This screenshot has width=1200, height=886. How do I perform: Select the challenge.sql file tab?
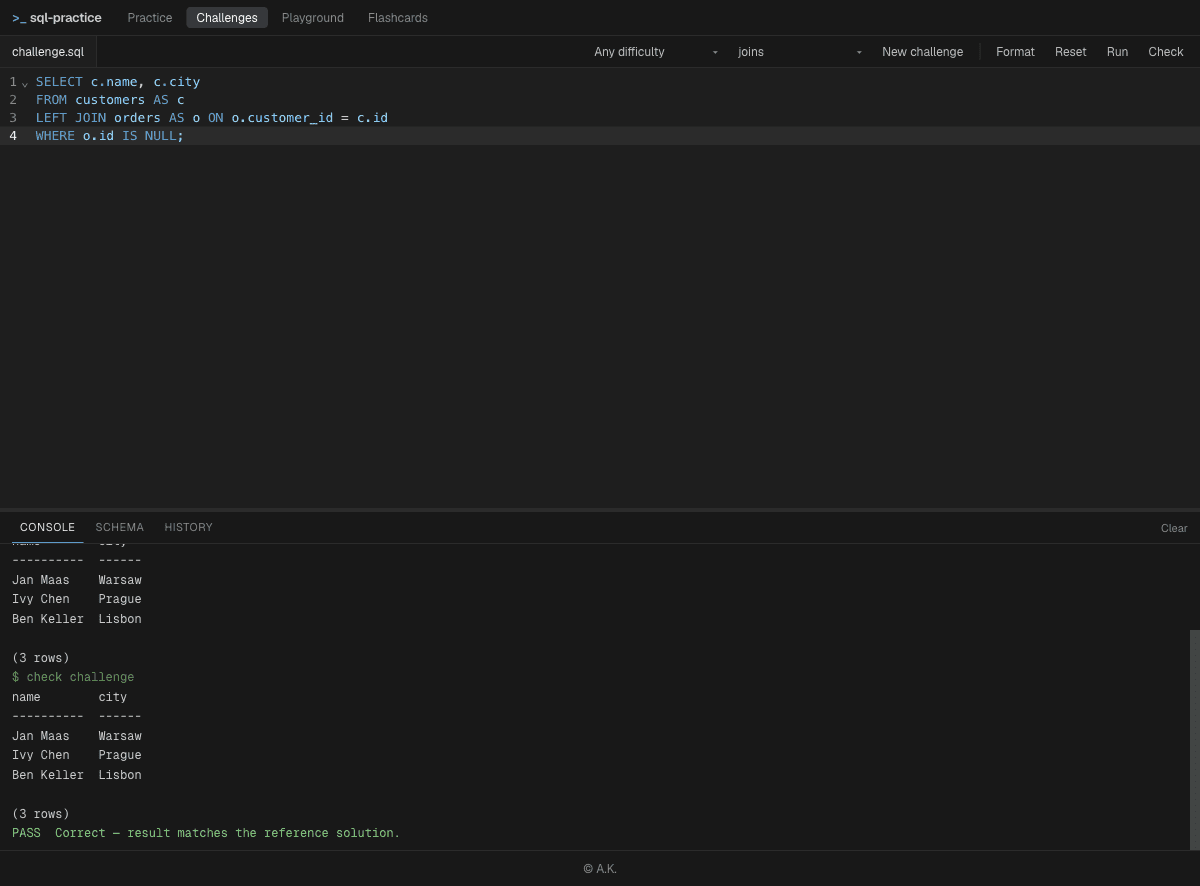click(48, 52)
